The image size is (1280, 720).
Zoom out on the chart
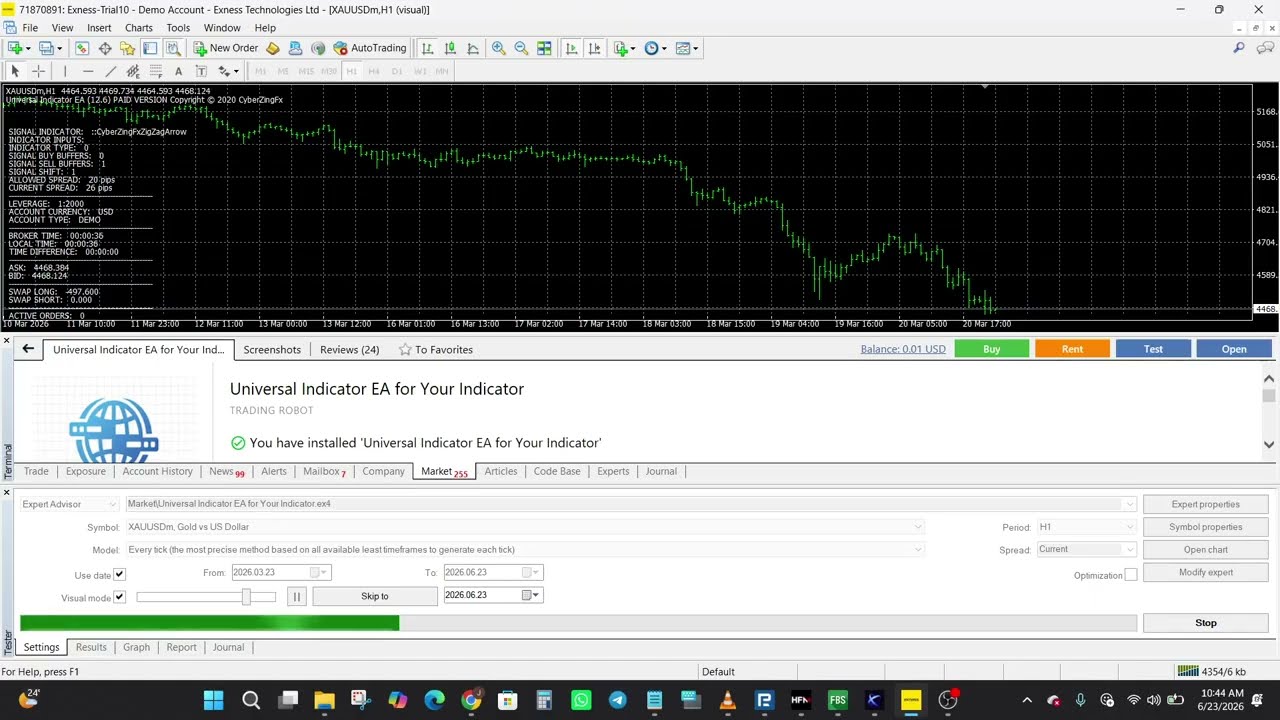point(521,48)
